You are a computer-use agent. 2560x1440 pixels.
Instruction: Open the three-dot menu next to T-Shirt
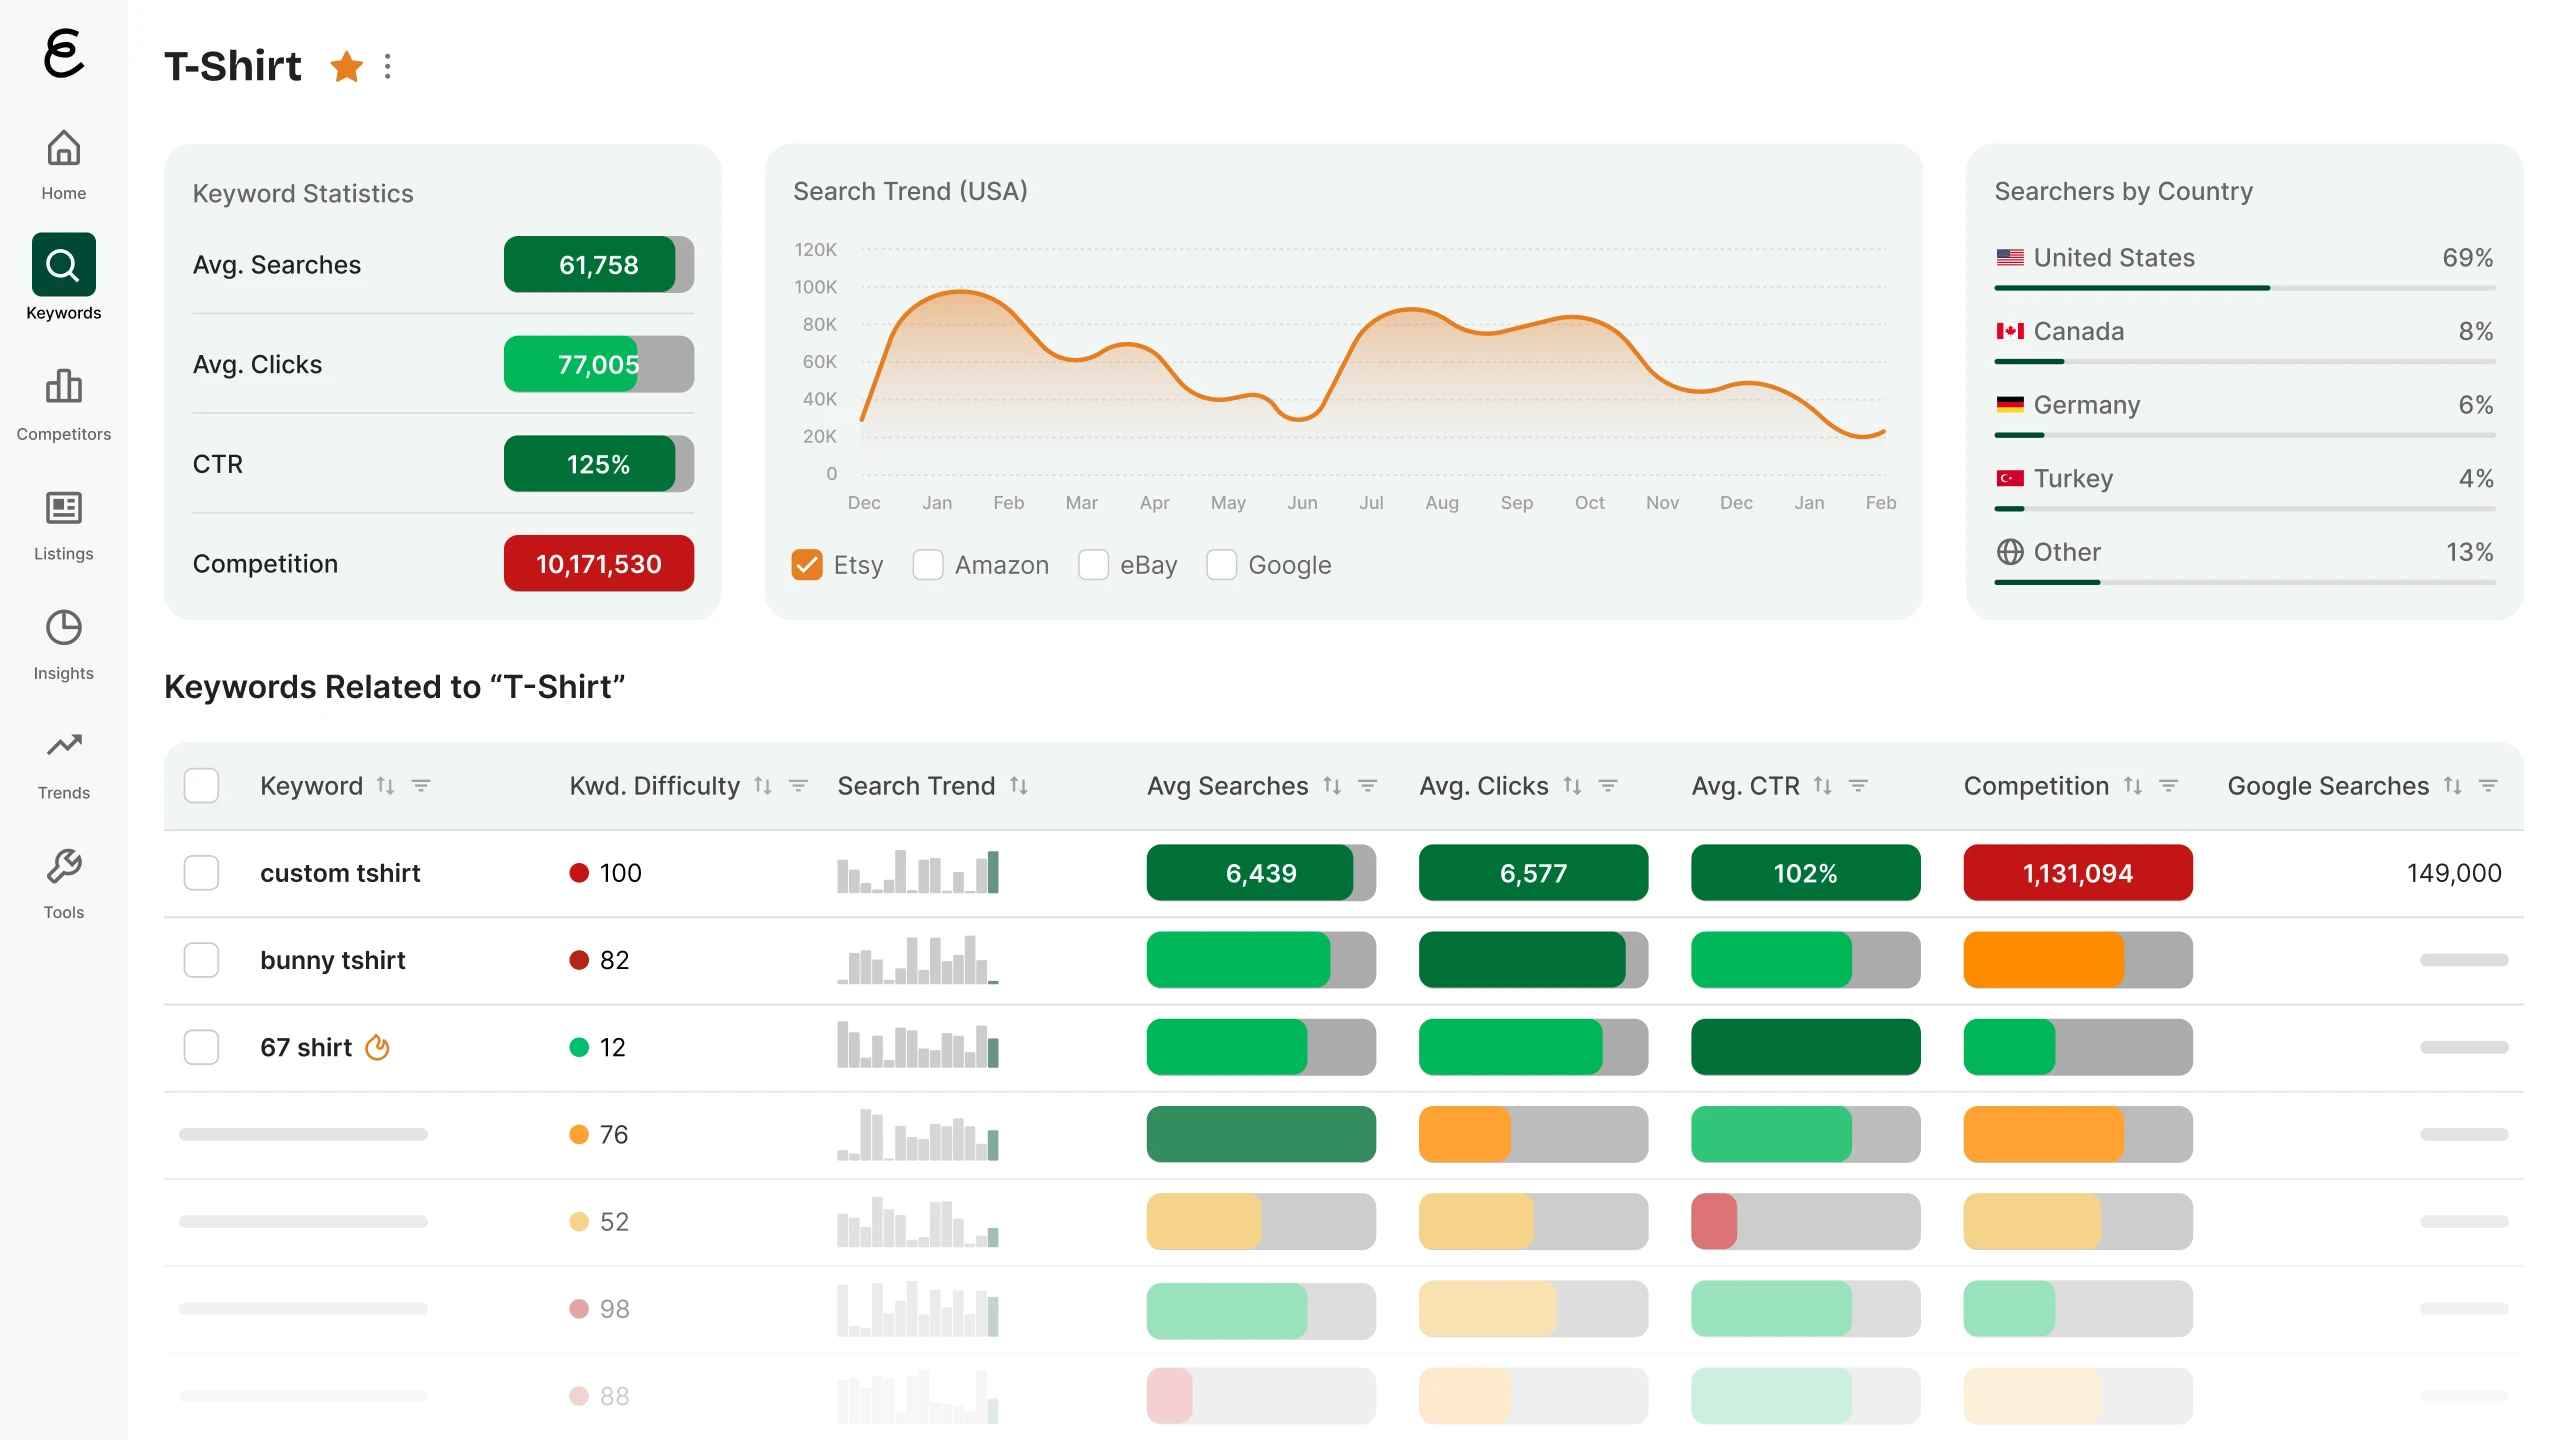pyautogui.click(x=388, y=66)
